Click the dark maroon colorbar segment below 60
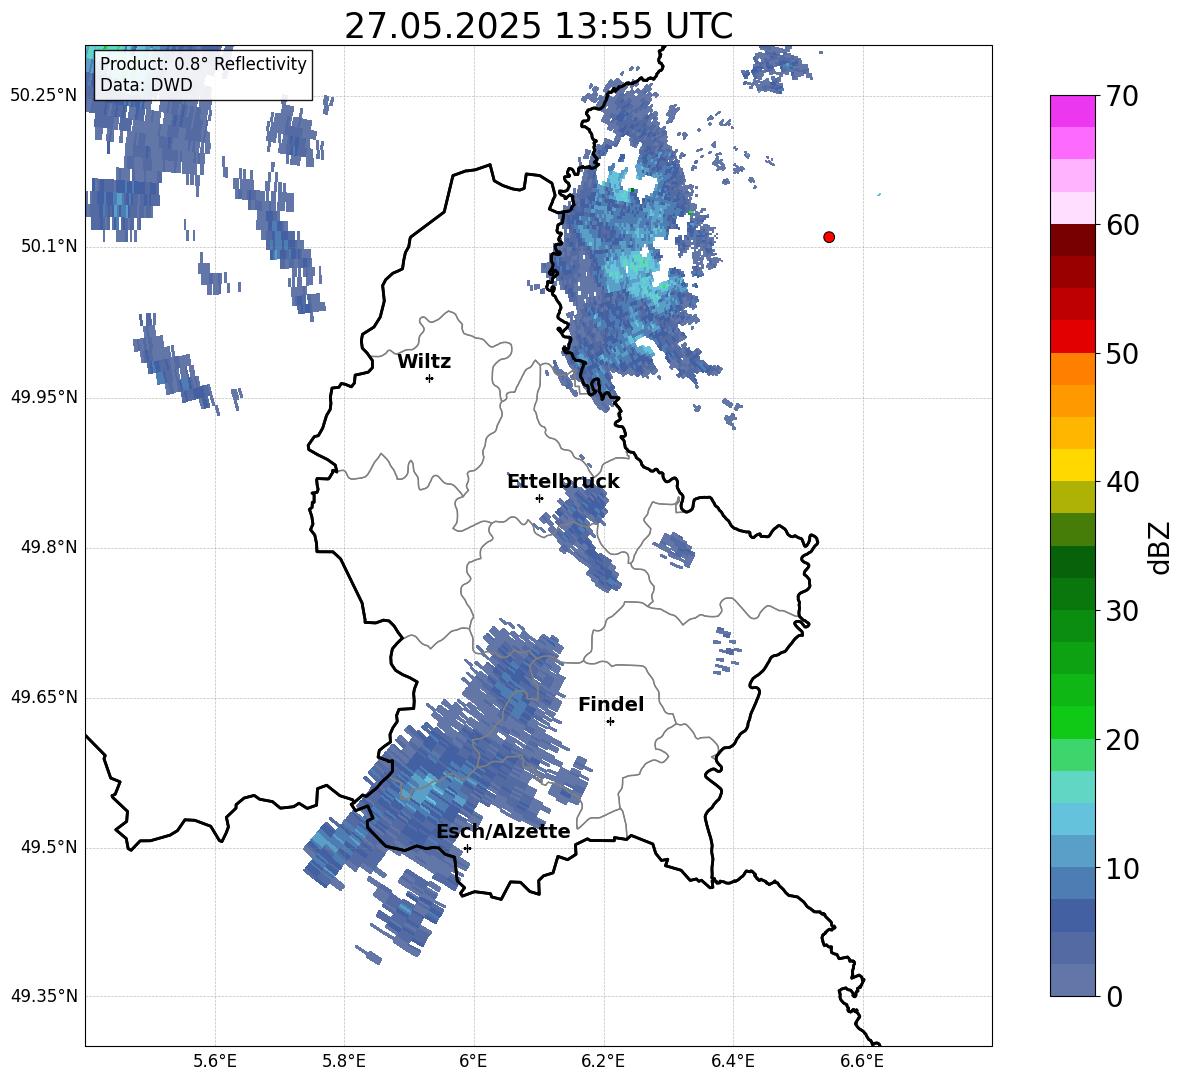1184x1081 pixels. coord(1073,240)
